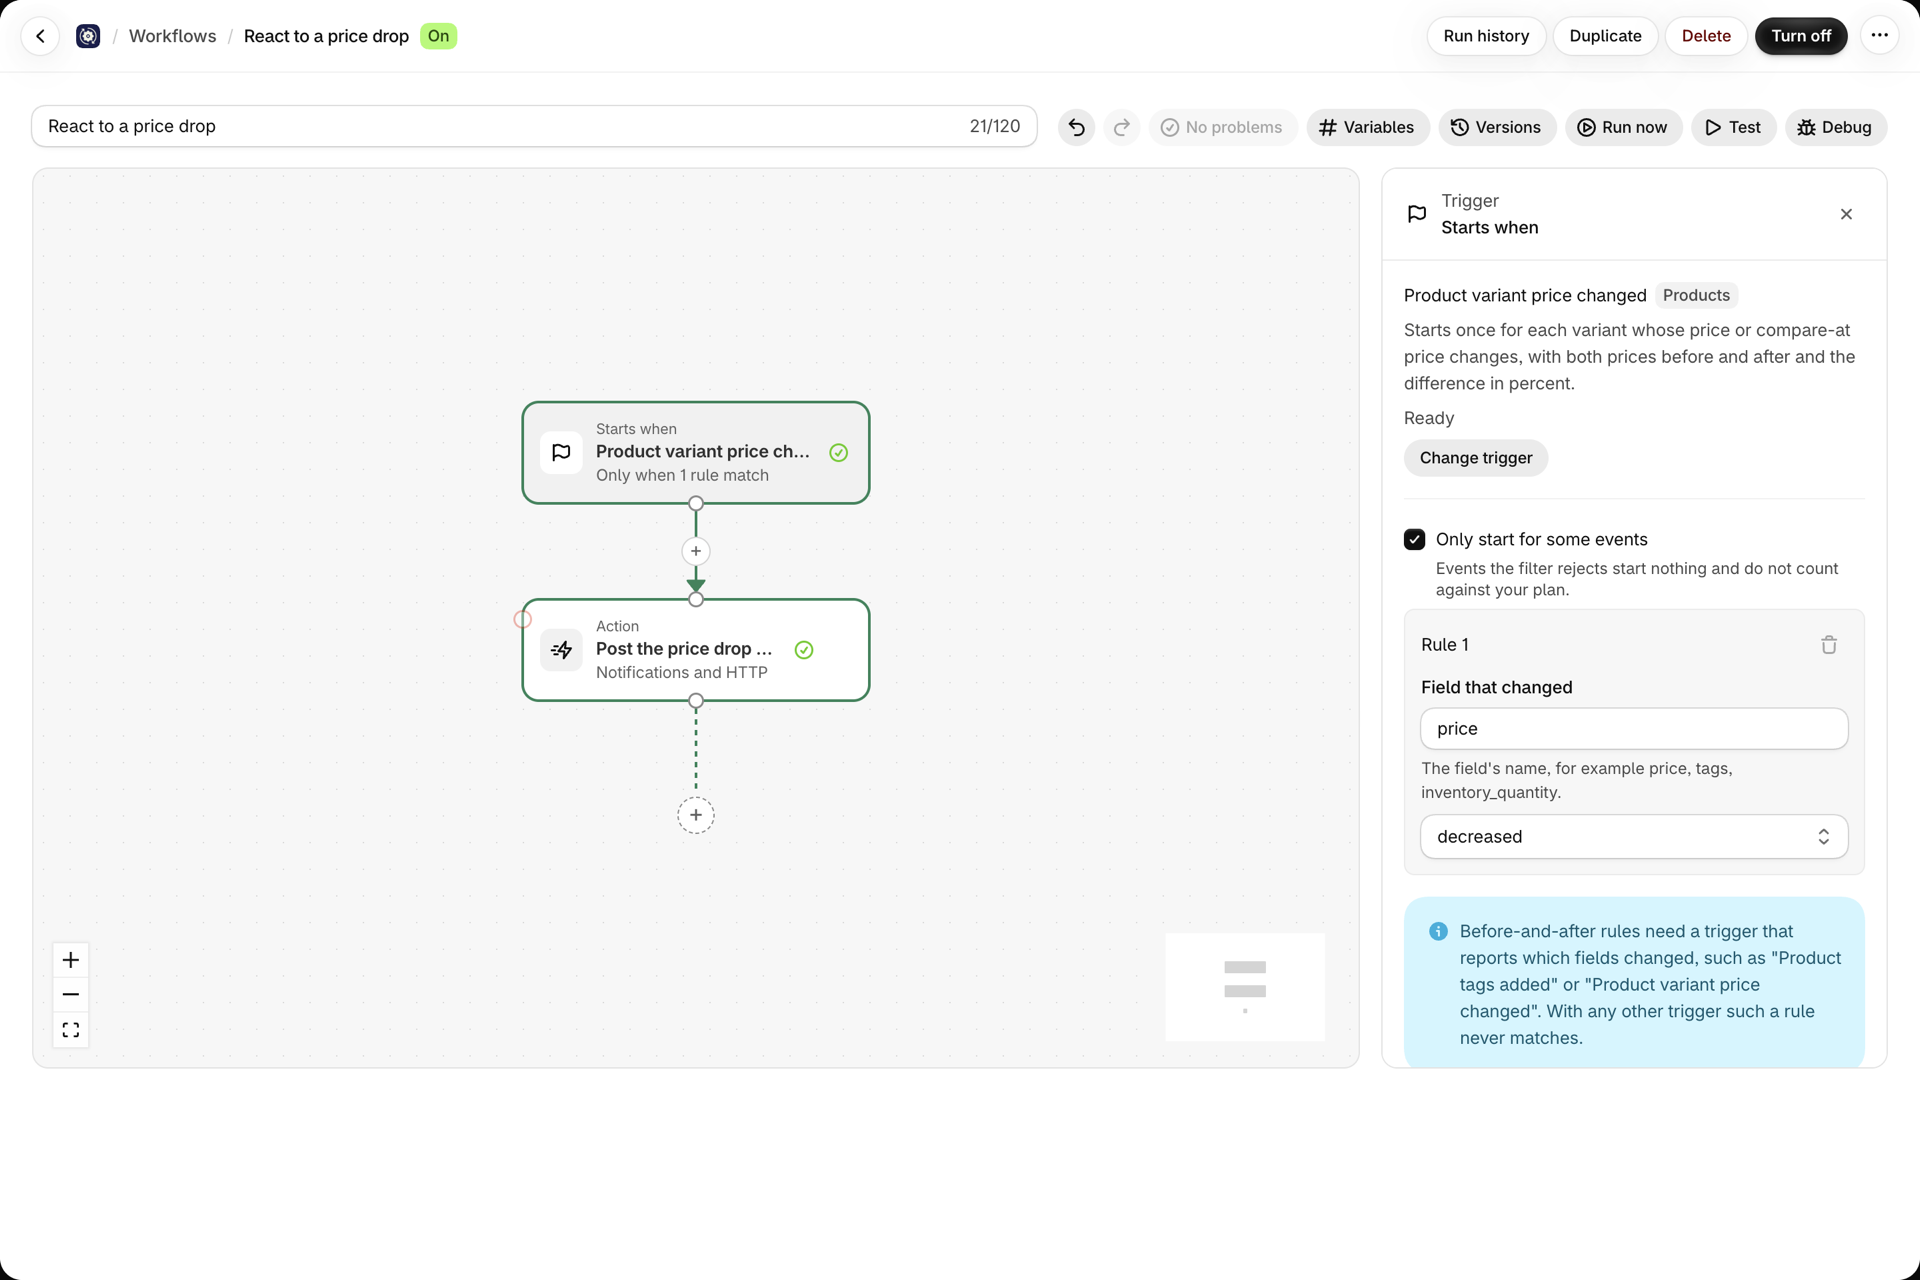Click the flag icon in trigger node
1920x1280 pixels.
pyautogui.click(x=561, y=452)
